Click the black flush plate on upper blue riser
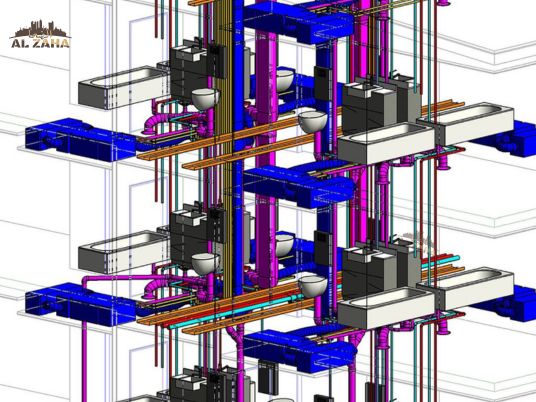The image size is (536, 402). tap(321, 73)
